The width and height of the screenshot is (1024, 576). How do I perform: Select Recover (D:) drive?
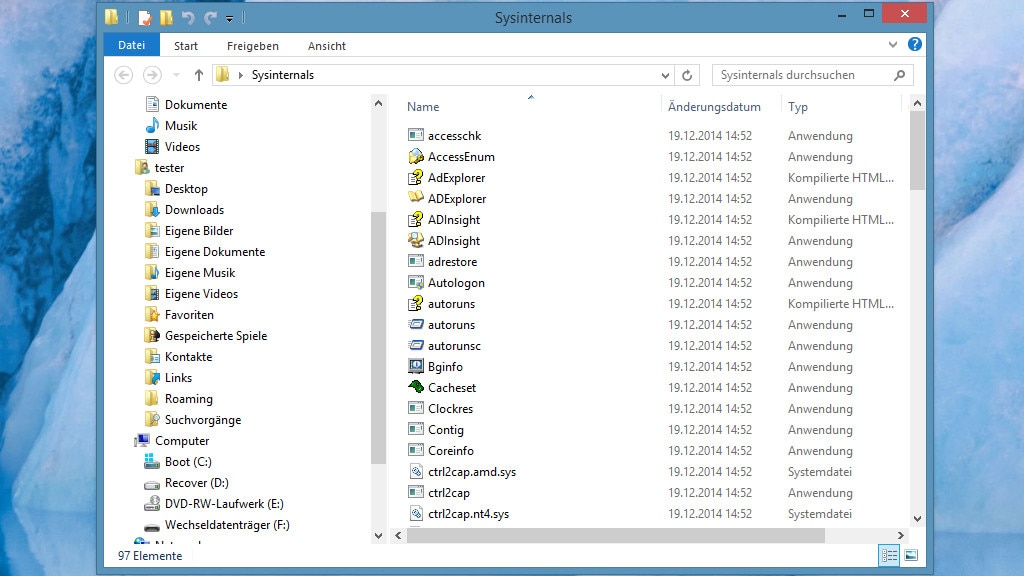pos(197,483)
